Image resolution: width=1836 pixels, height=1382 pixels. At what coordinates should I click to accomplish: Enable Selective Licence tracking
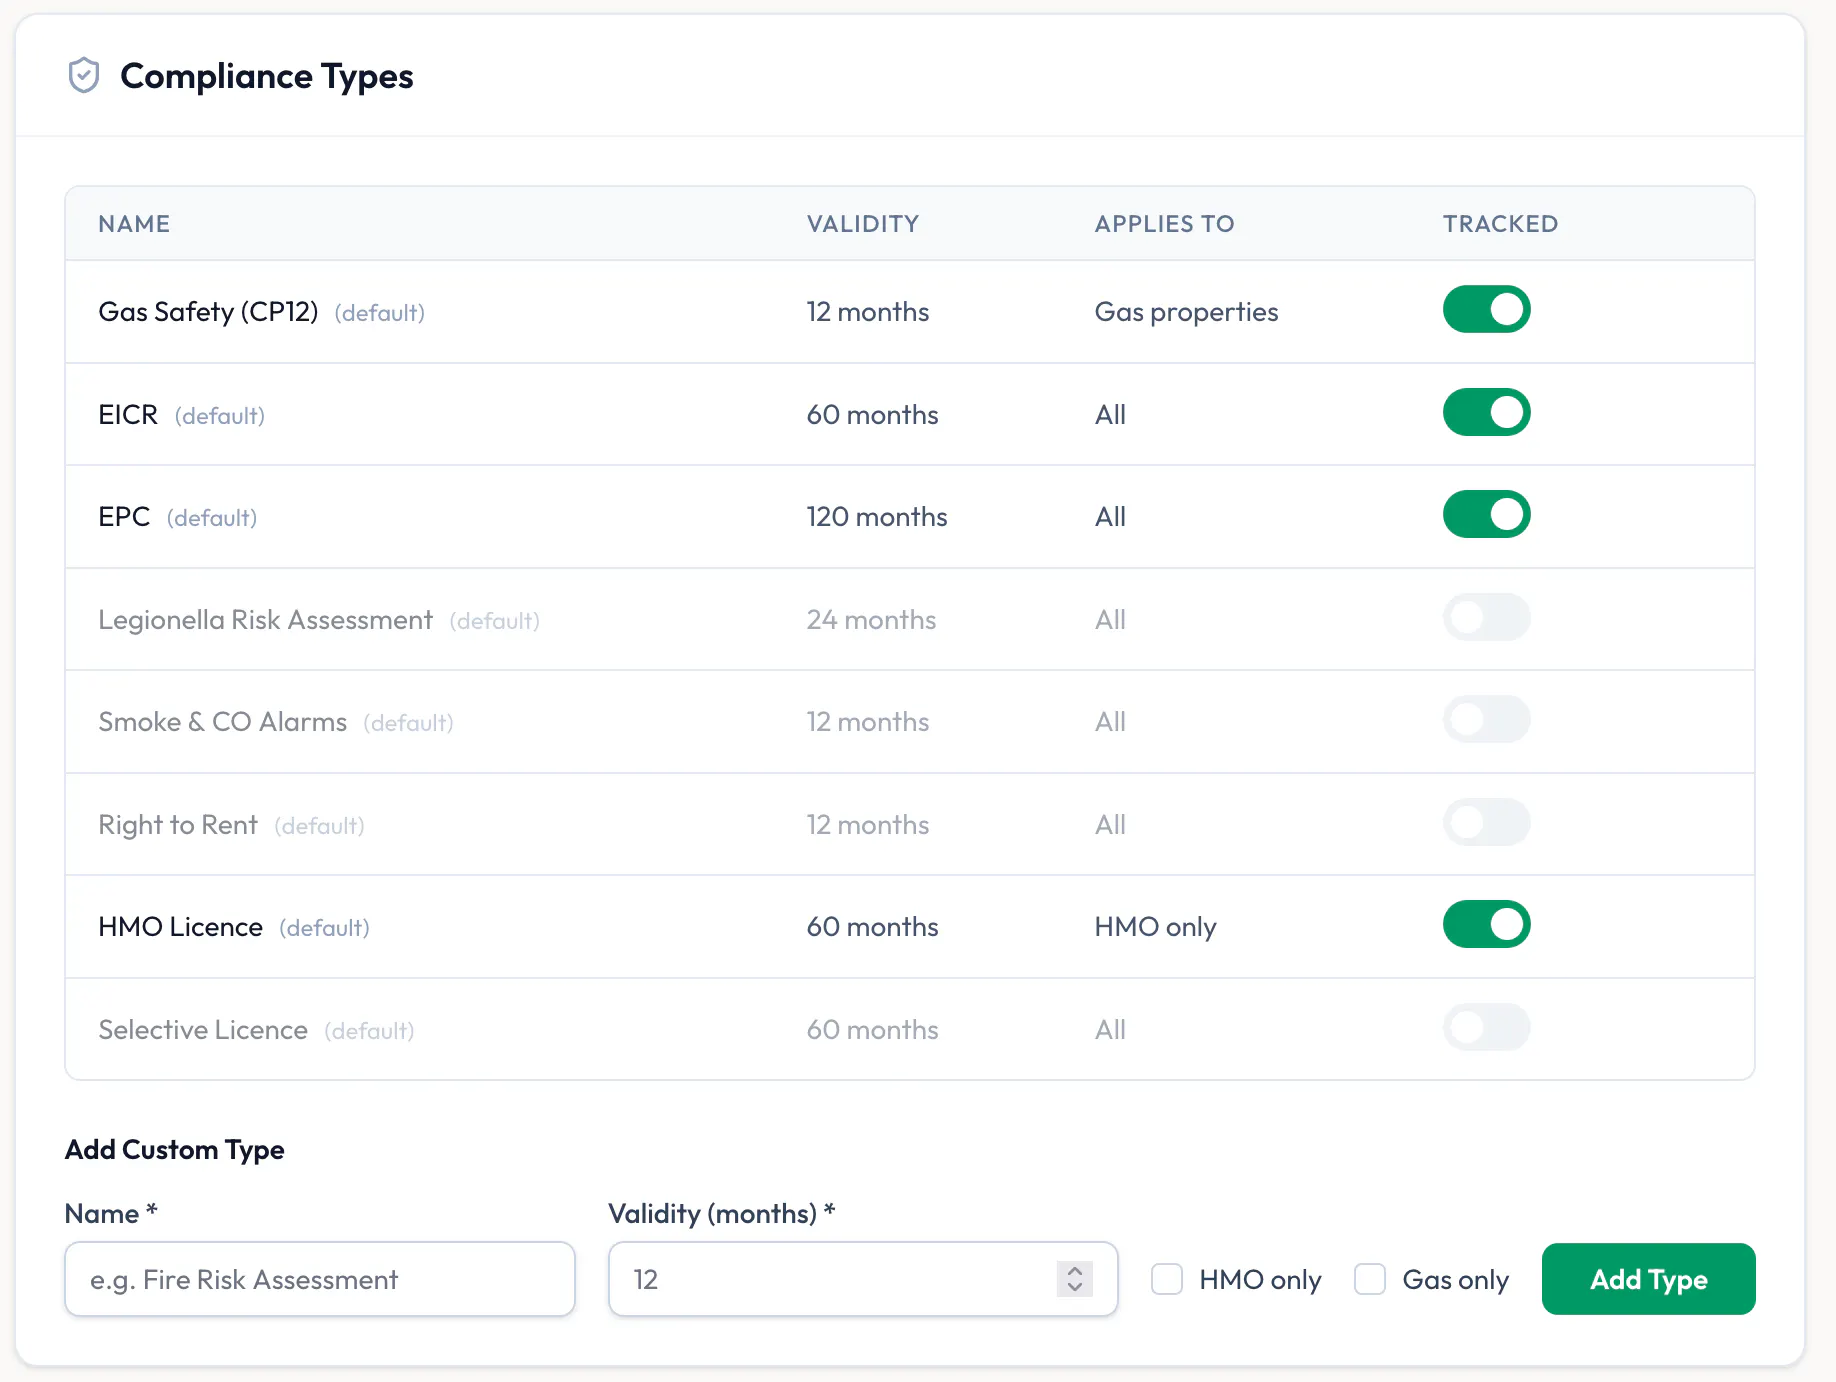pyautogui.click(x=1486, y=1027)
